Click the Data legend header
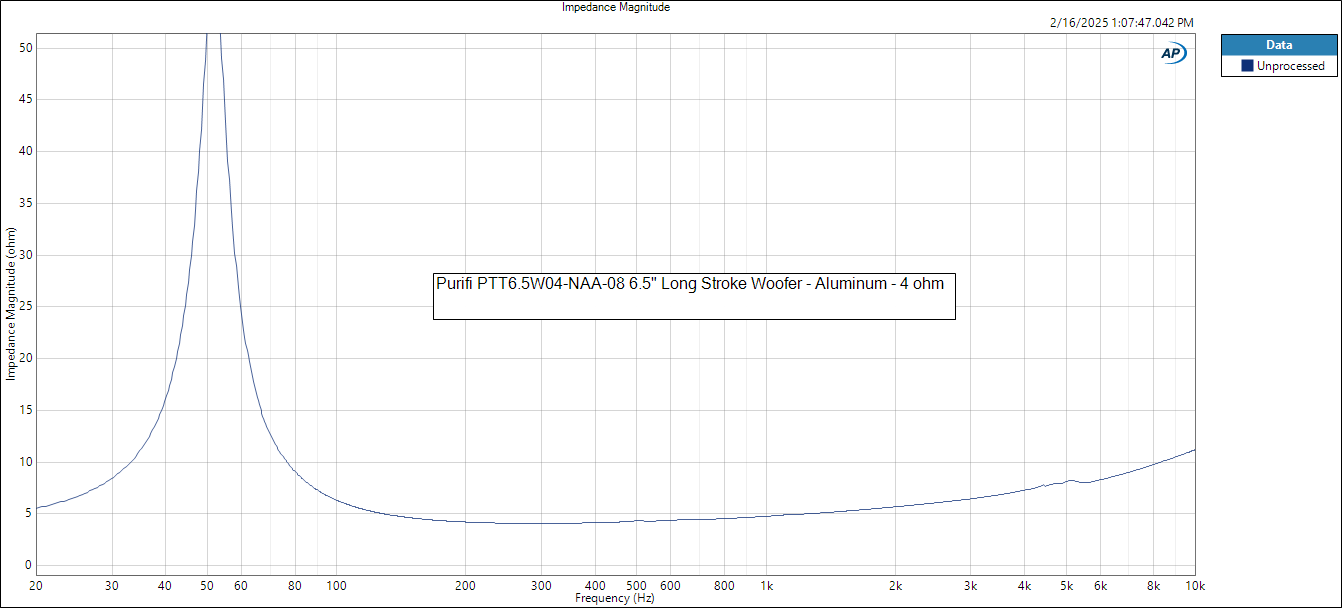 click(1279, 45)
